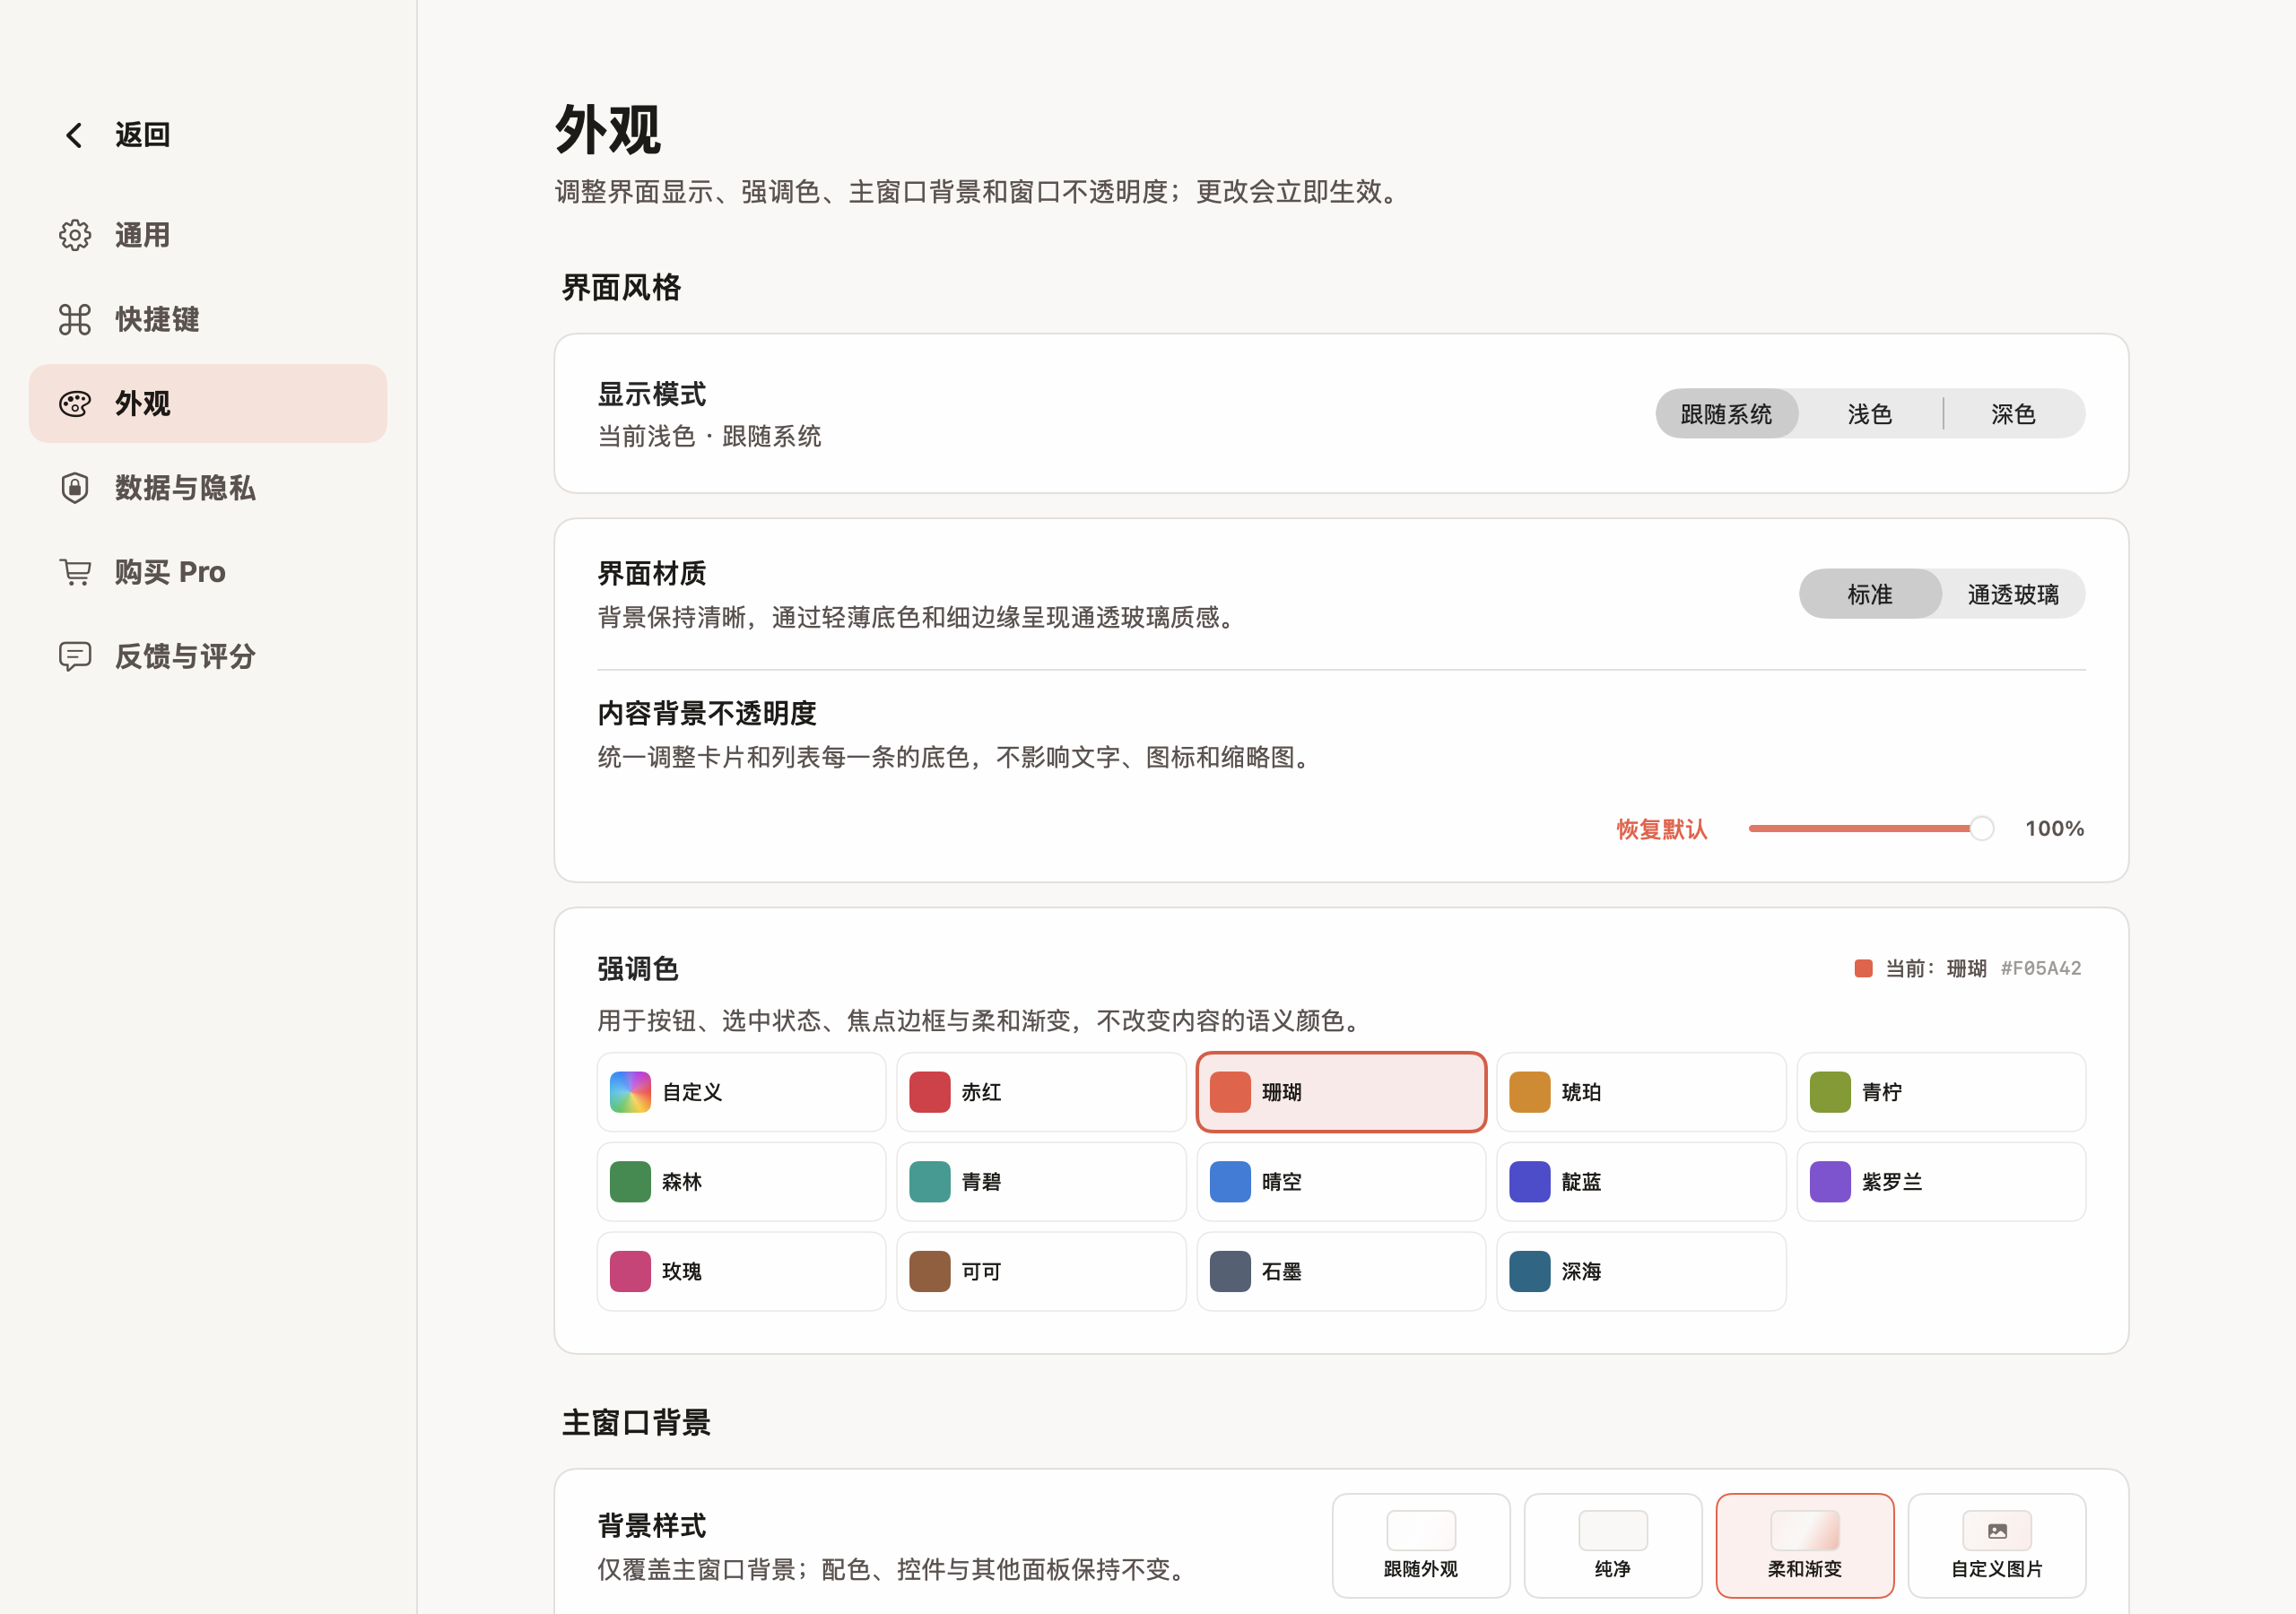Open 反馈与评分 page

click(208, 656)
